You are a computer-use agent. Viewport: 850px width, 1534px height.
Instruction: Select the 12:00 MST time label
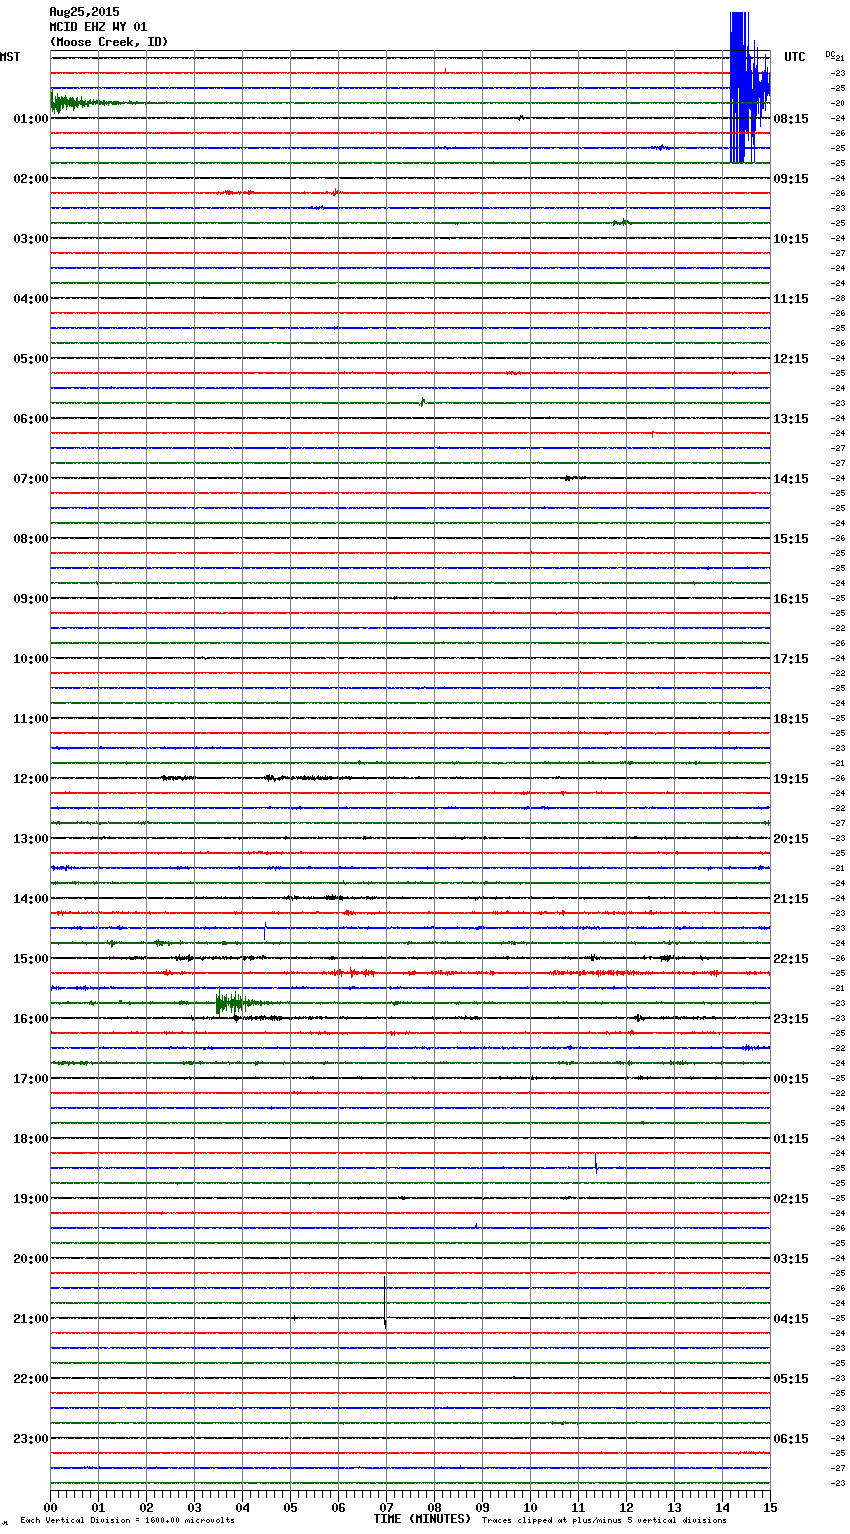(x=31, y=779)
